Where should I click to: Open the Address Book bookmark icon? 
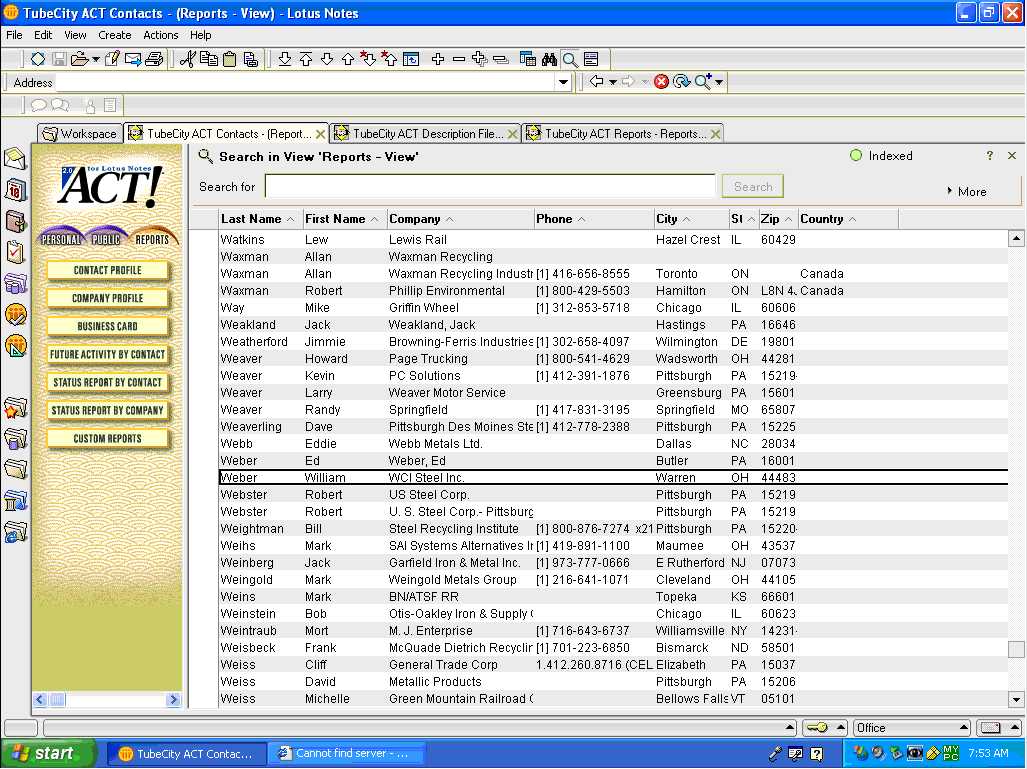tap(15, 221)
